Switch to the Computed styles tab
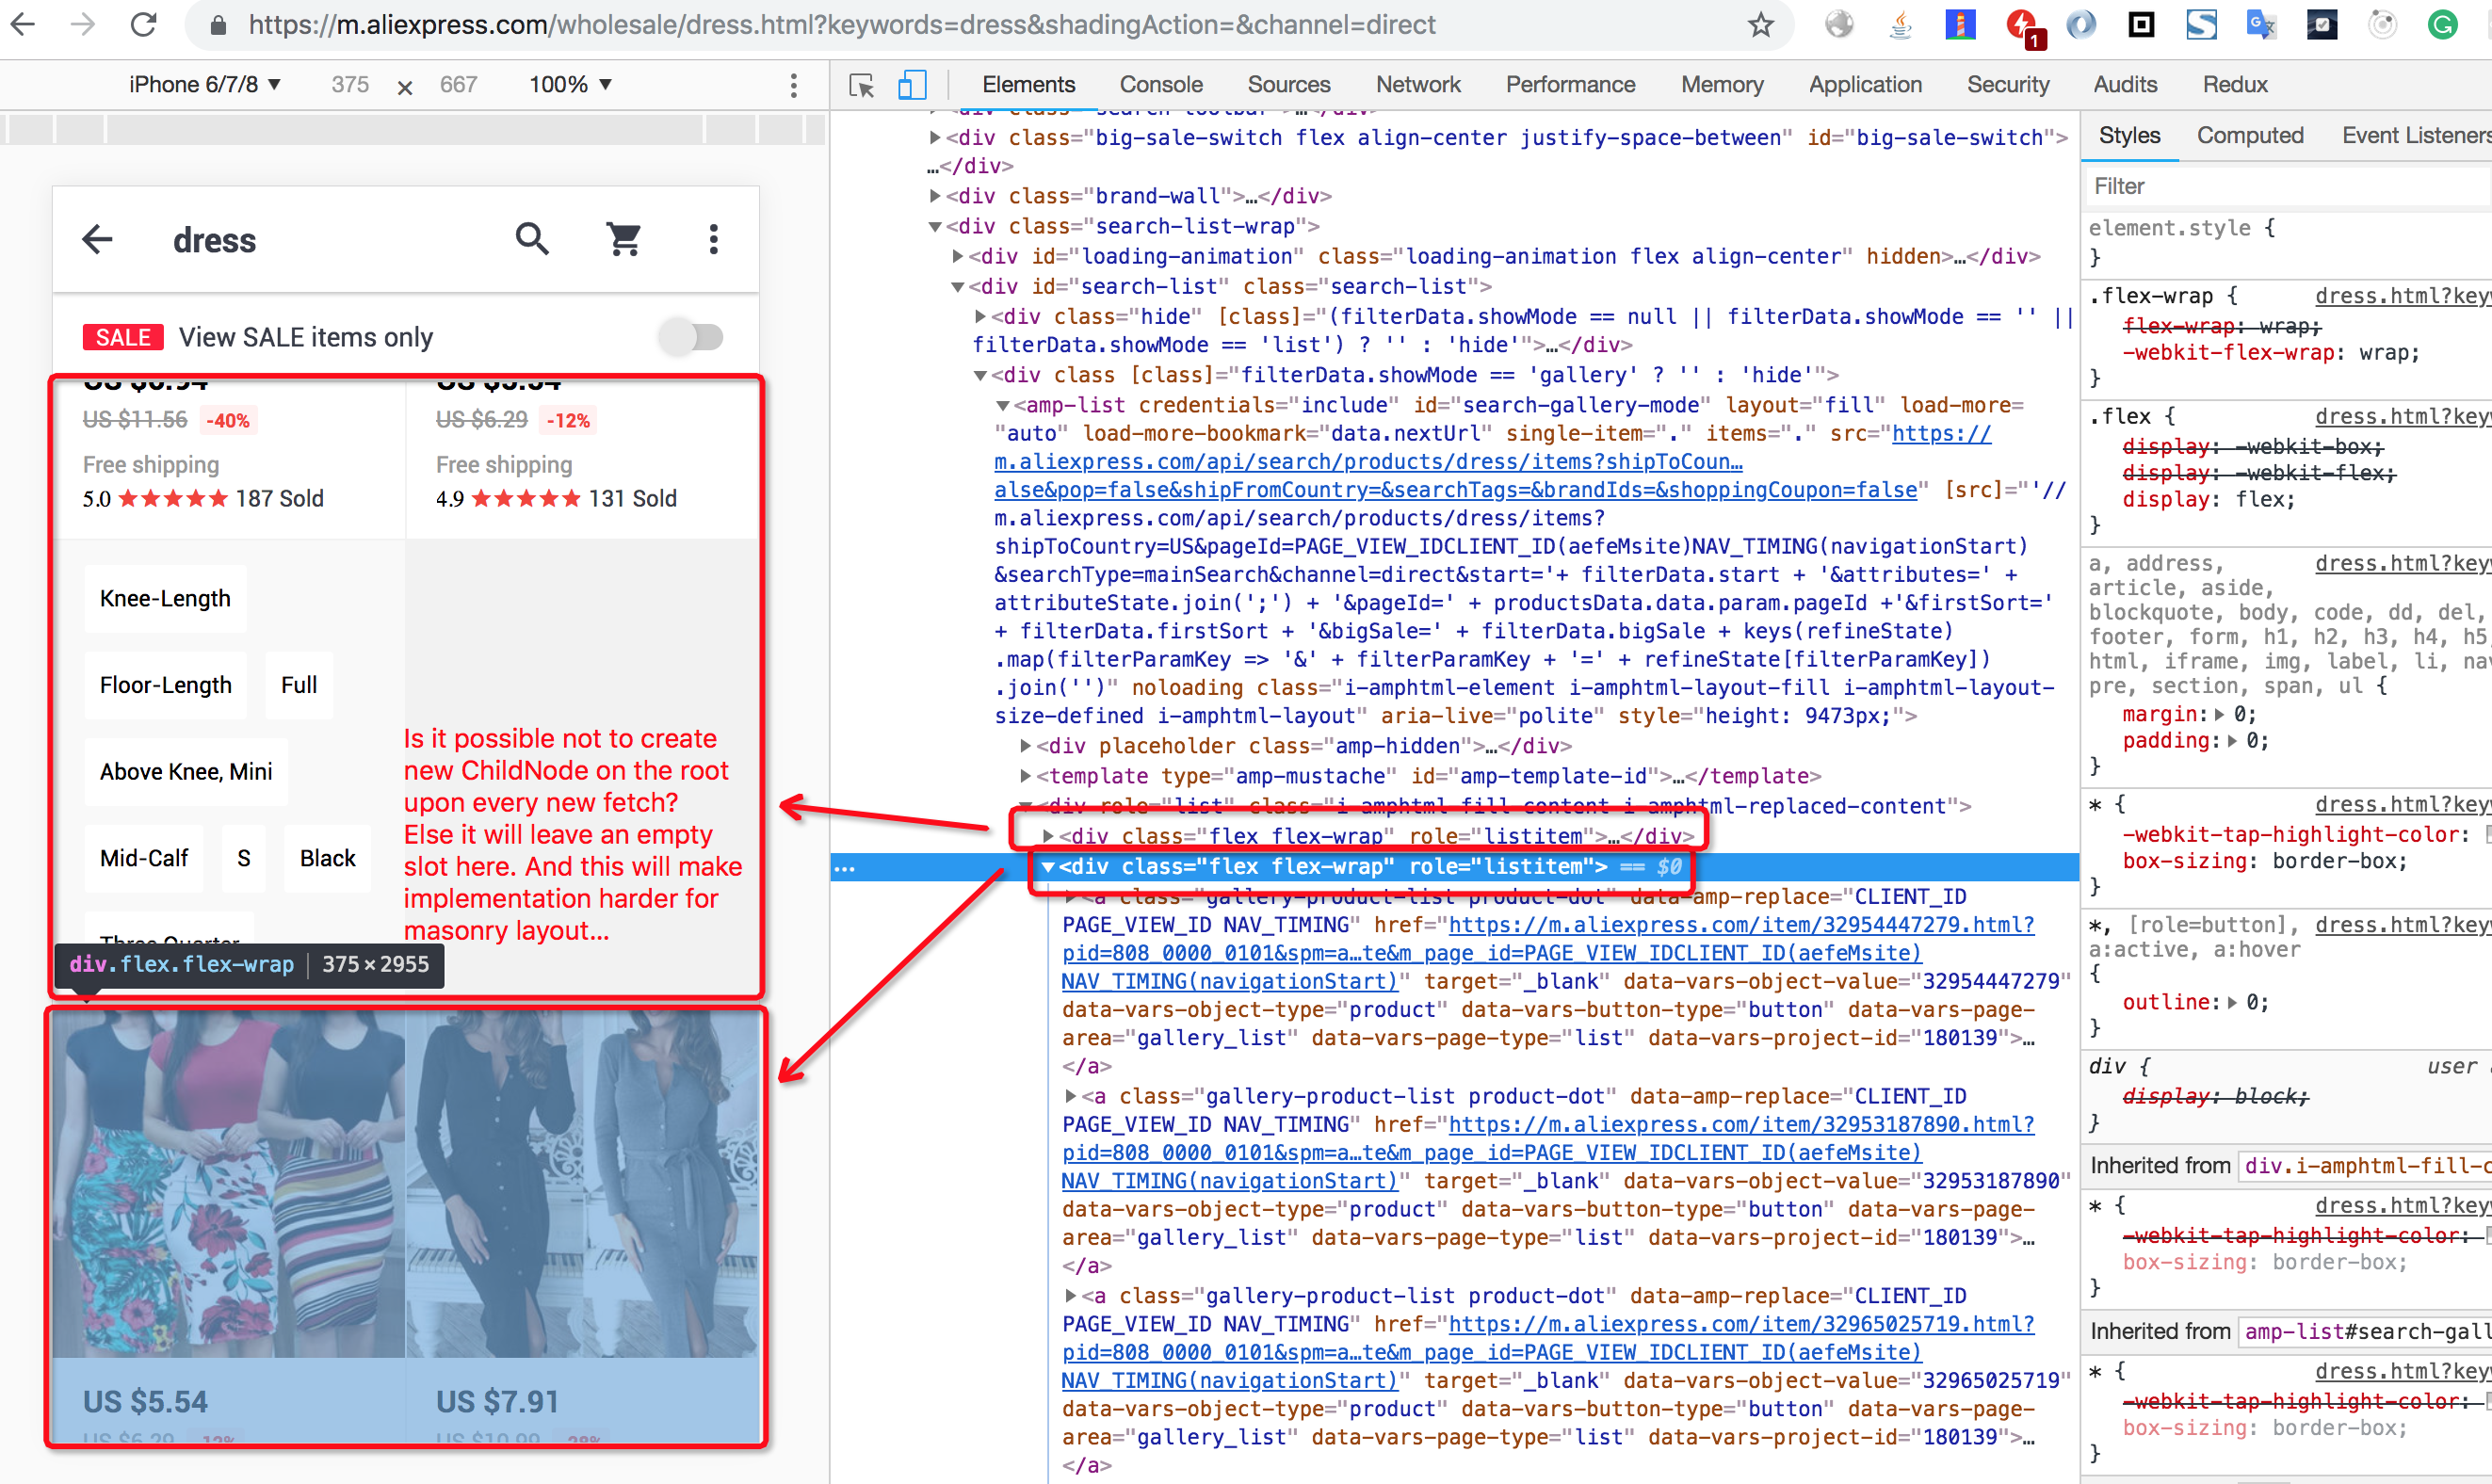 [x=2249, y=135]
